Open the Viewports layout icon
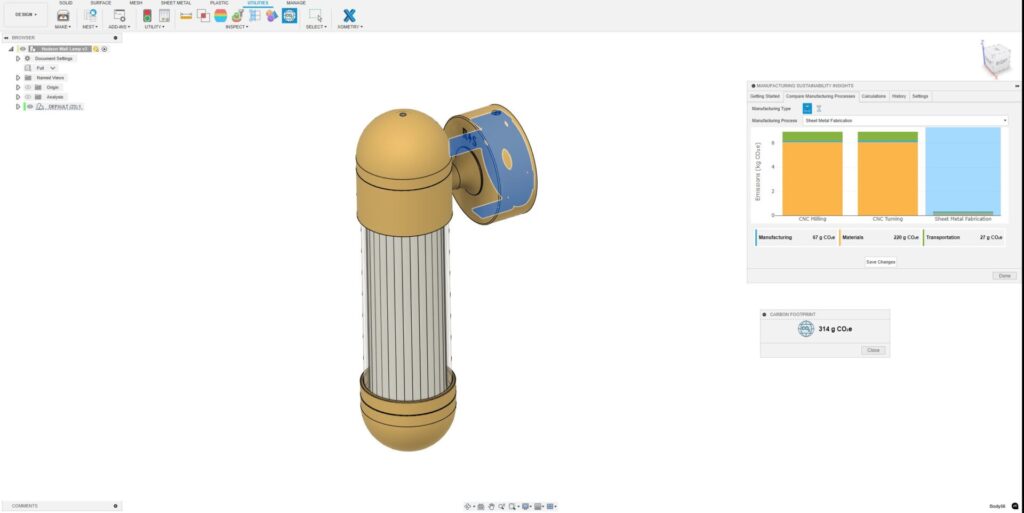1024x513 pixels. click(x=551, y=506)
